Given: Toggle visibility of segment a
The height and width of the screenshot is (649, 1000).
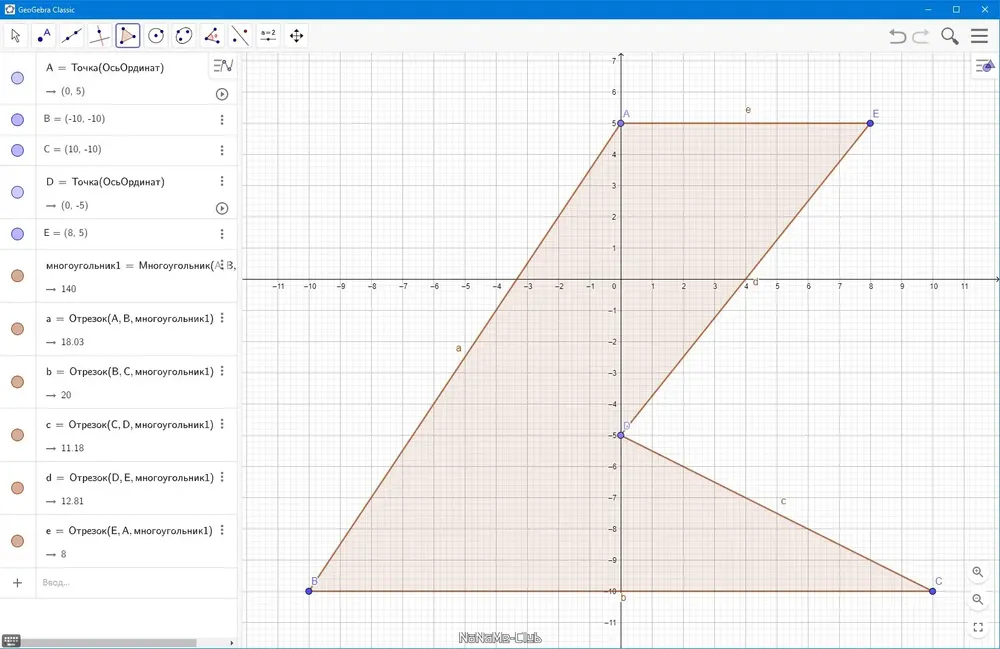Looking at the screenshot, I should pos(18,329).
